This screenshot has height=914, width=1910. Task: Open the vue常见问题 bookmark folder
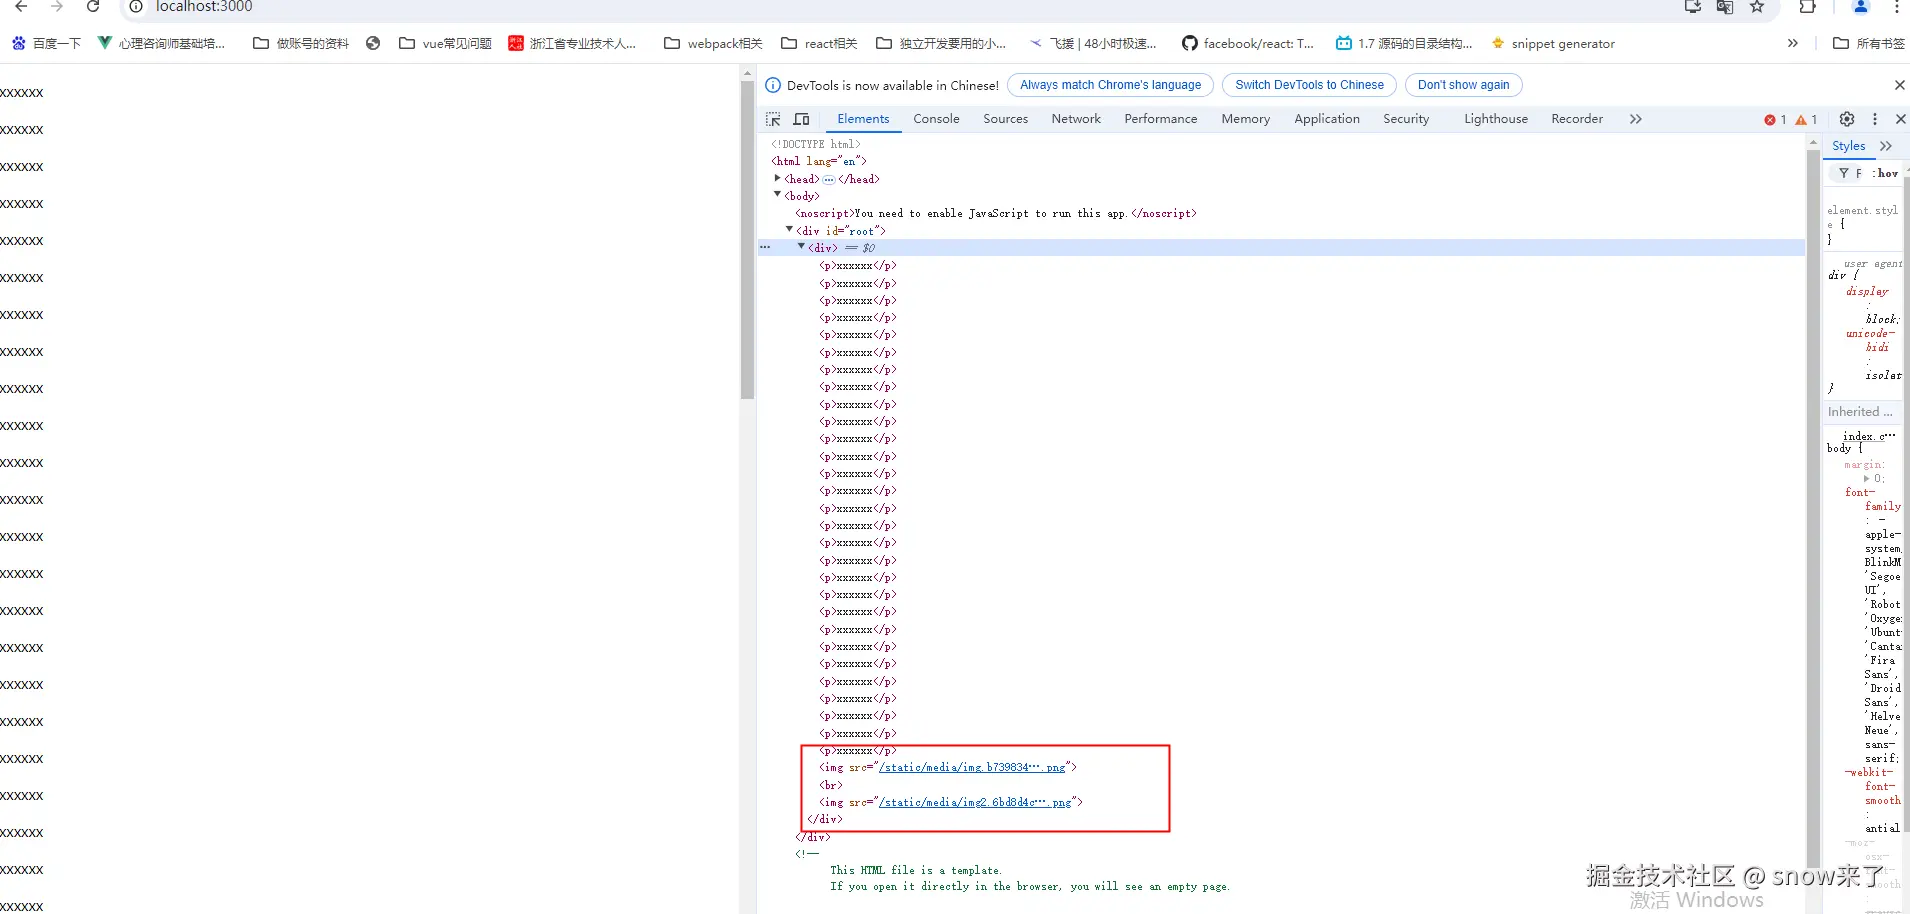445,44
